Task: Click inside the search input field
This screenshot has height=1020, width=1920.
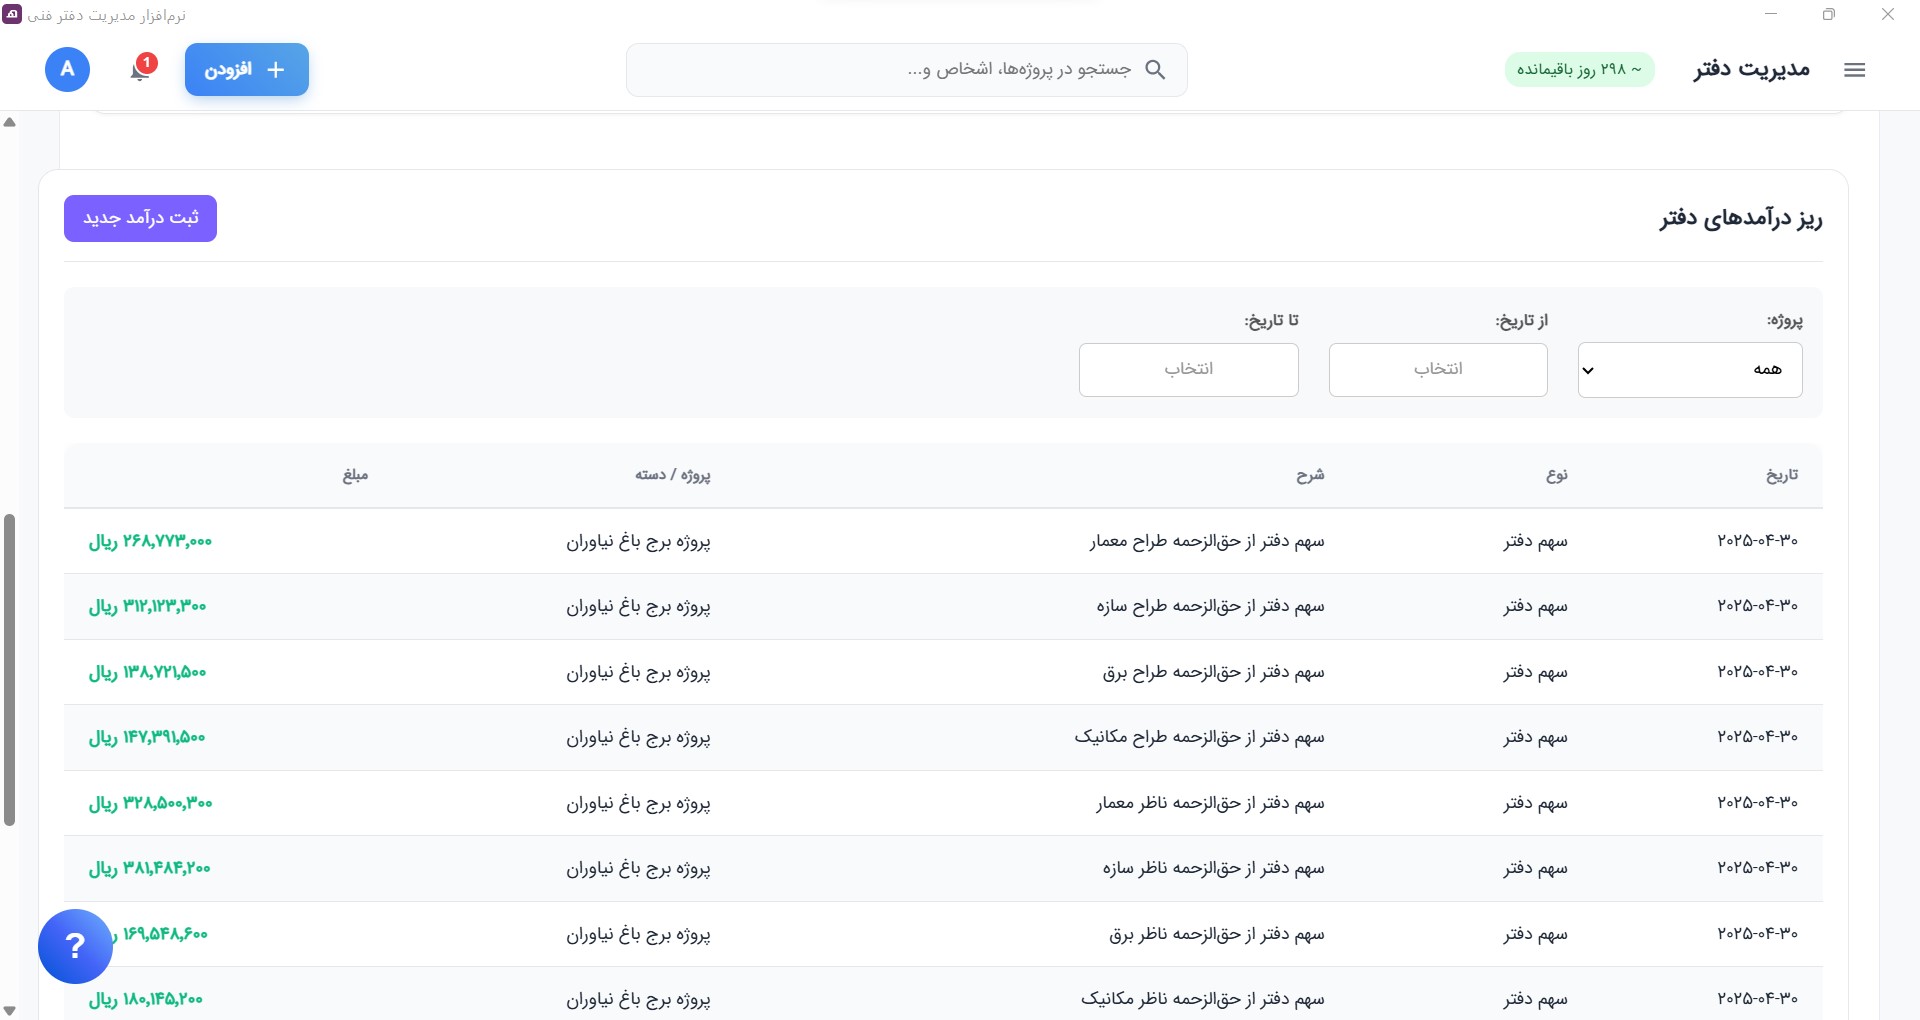Action: pyautogui.click(x=900, y=69)
